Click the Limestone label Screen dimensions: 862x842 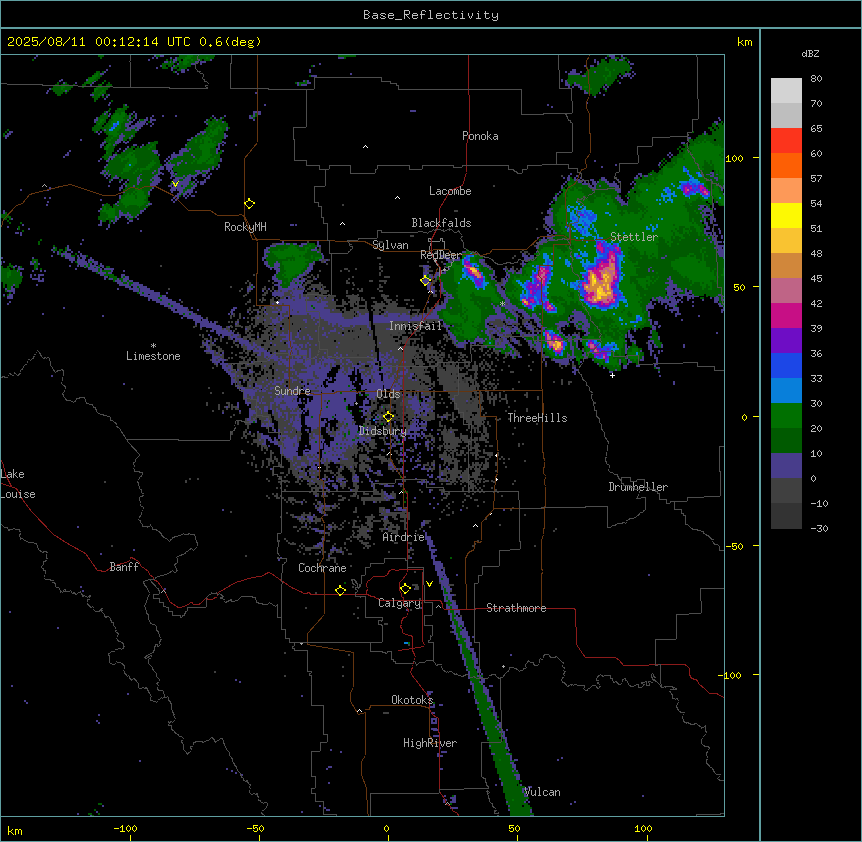click(x=153, y=356)
